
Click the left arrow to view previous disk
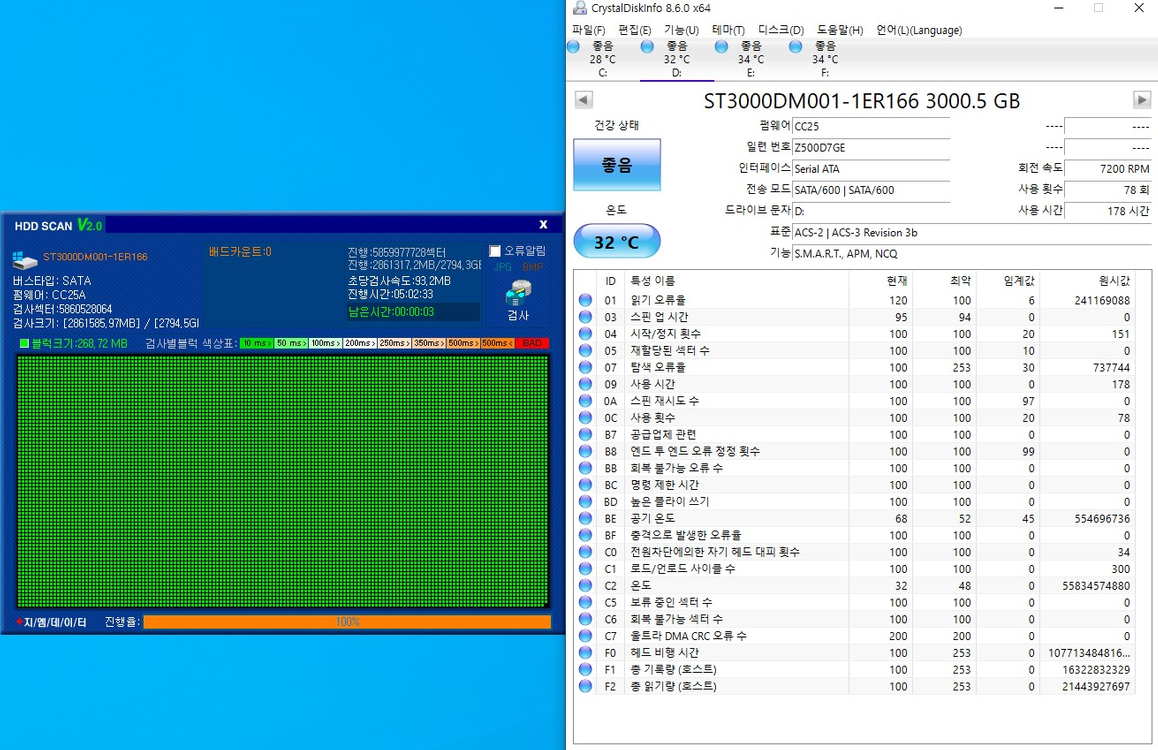[x=582, y=99]
